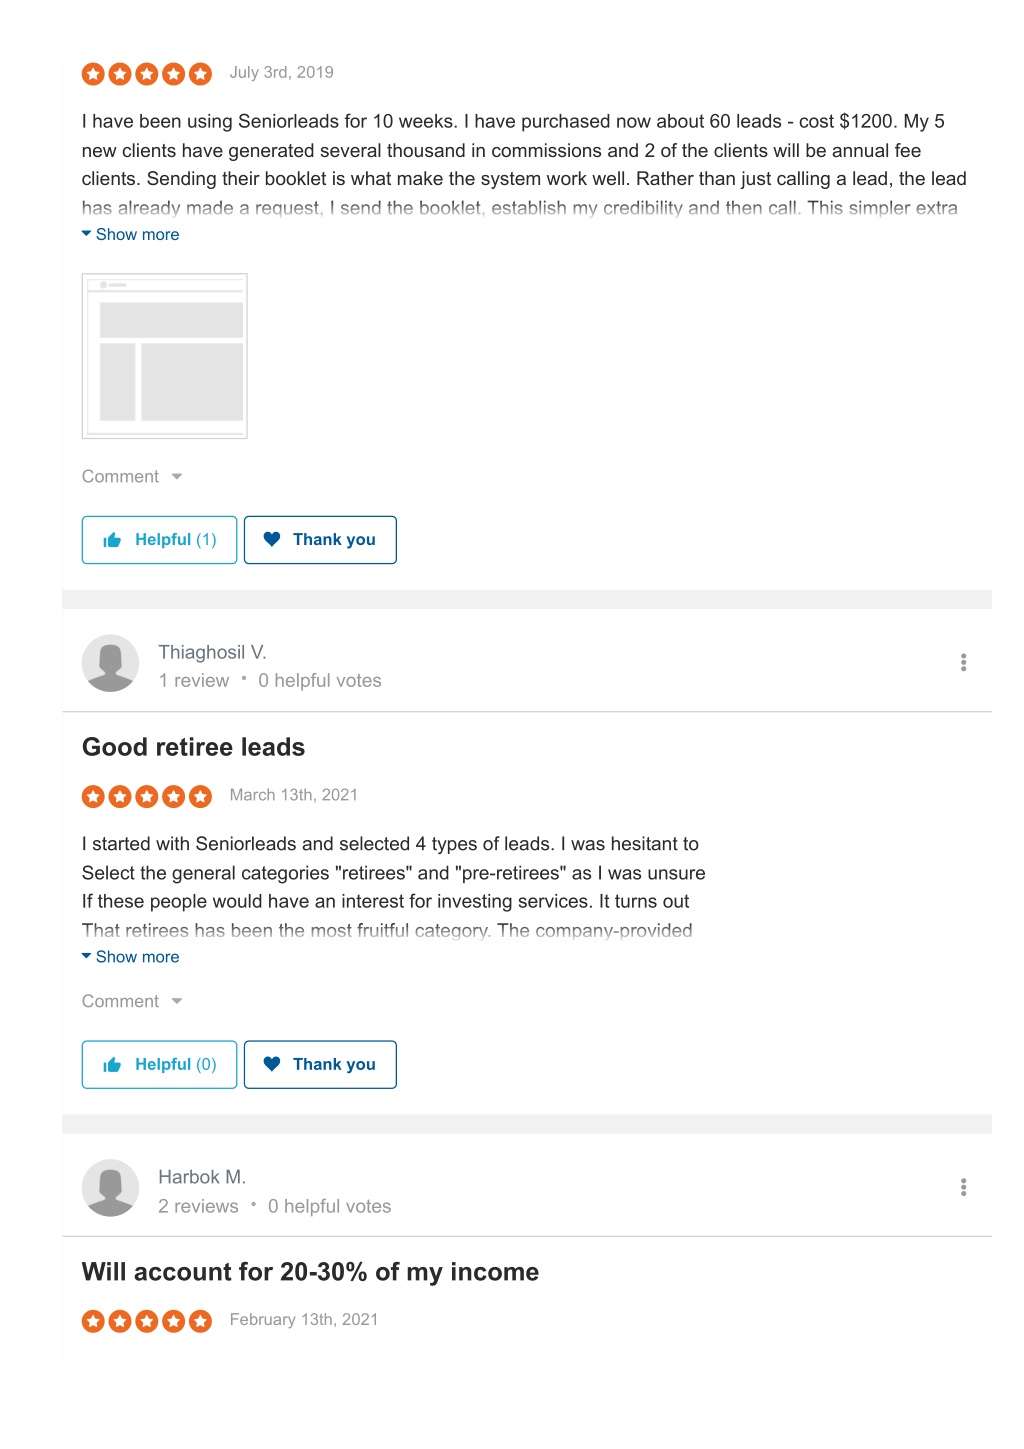The height and width of the screenshot is (1449, 1024).
Task: Open three-dot menu on Thiaghosil V. review
Action: click(x=963, y=662)
